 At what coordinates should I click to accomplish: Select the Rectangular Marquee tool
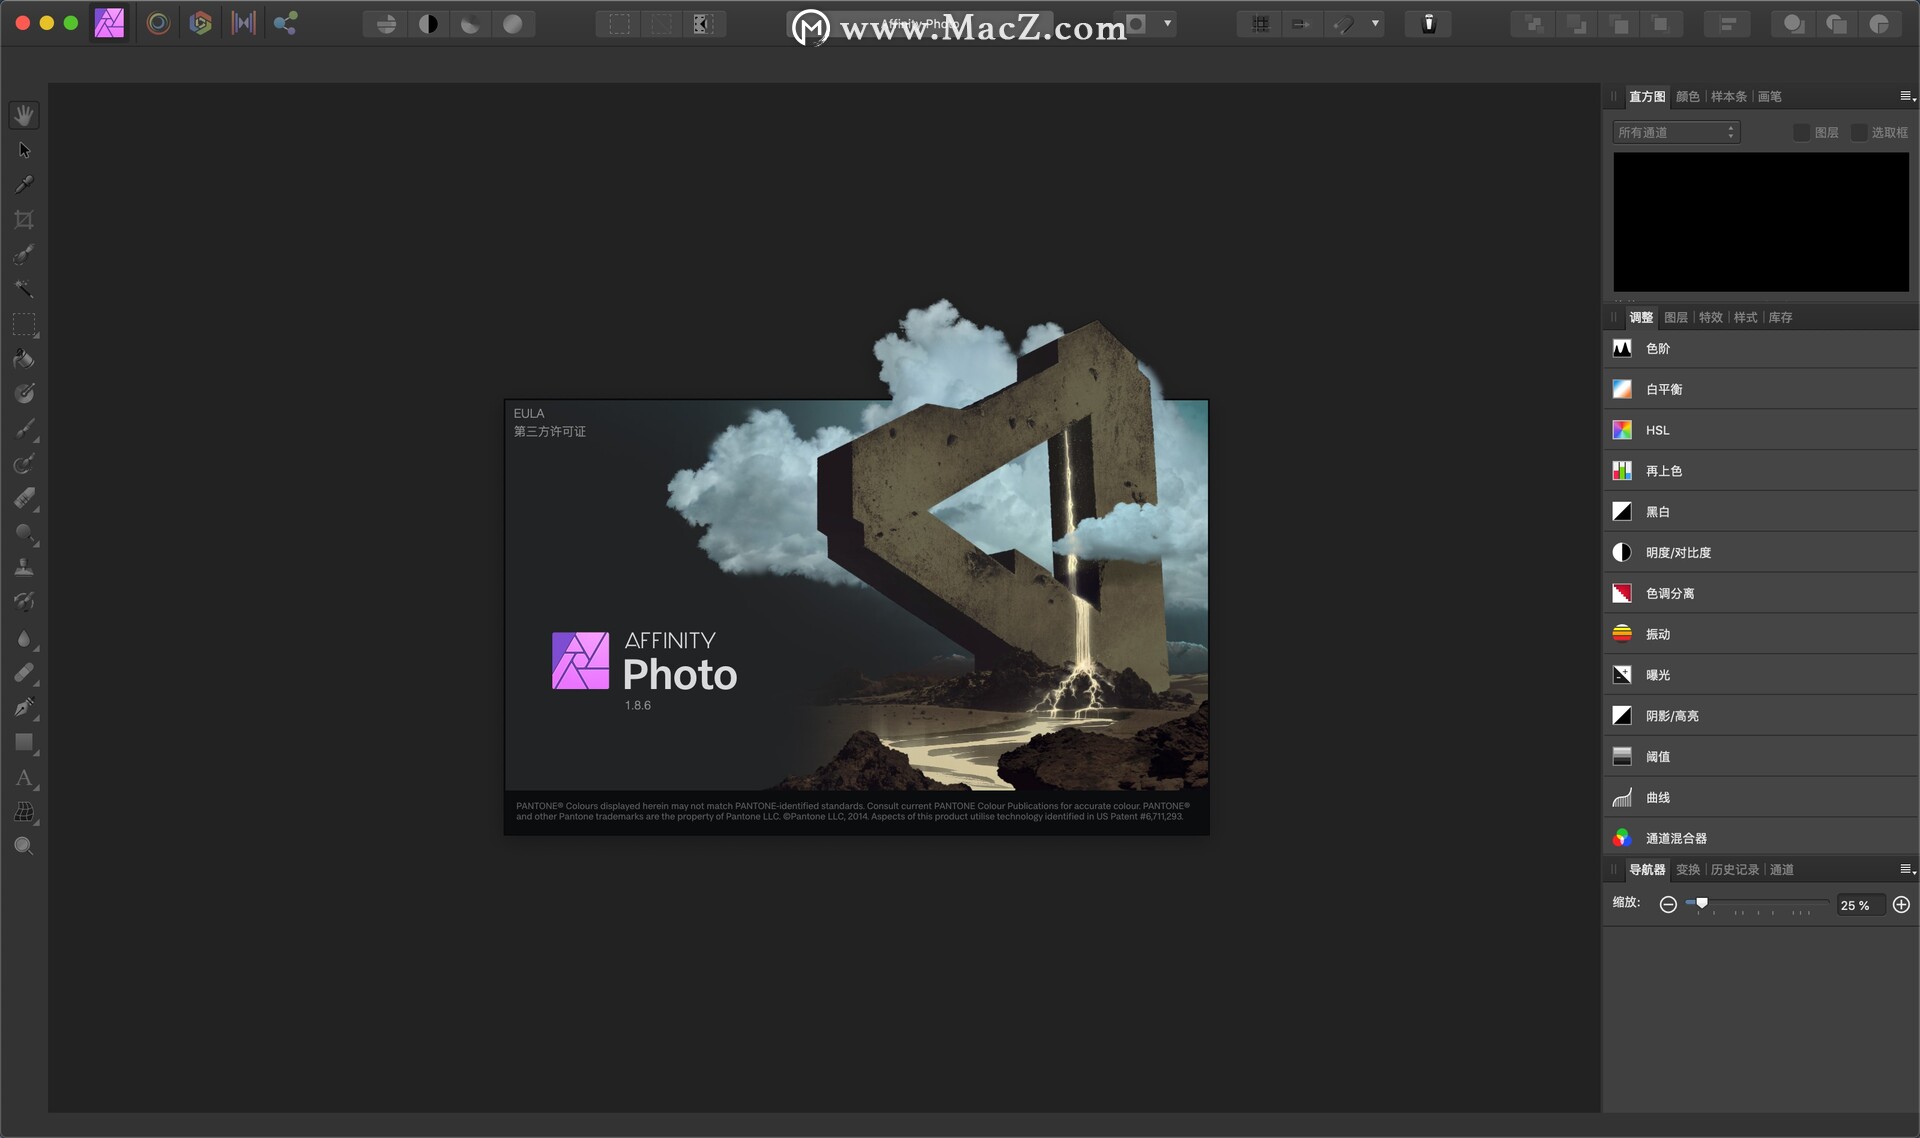coord(24,324)
